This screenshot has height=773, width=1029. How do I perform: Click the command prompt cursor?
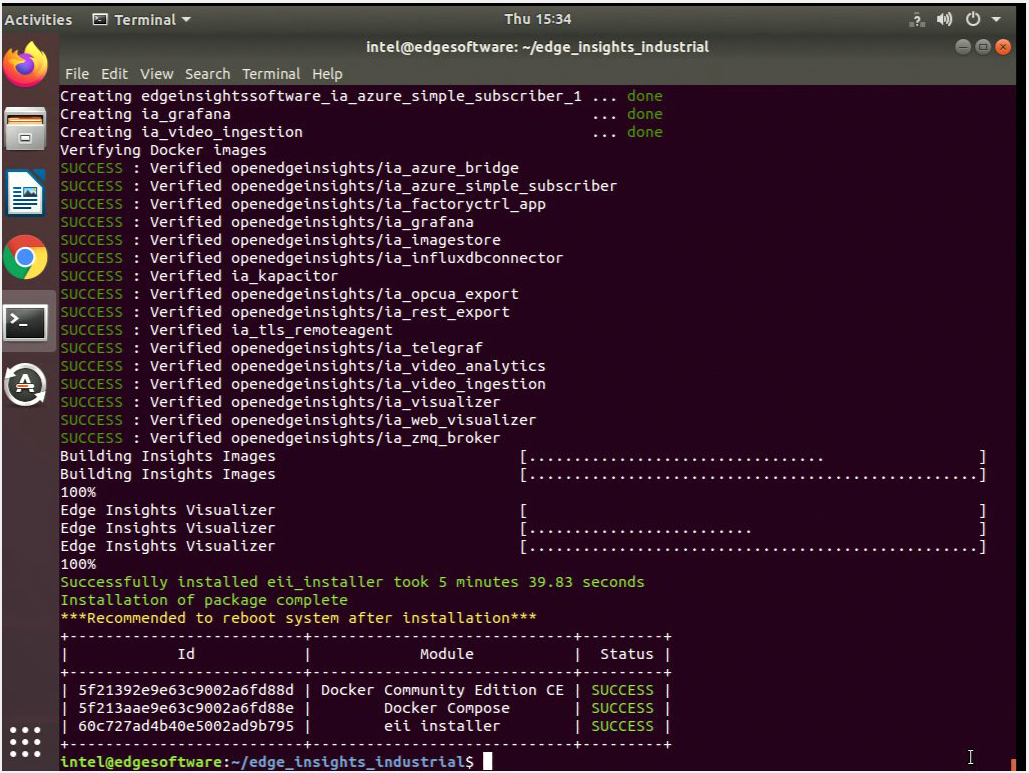[x=488, y=761]
